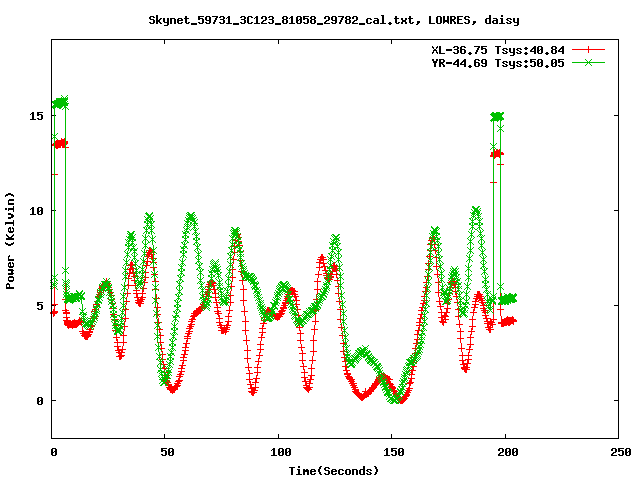640x480 pixels.
Task: Click the plot title Skynet_59731_3C123_81058_29782_cal.txt
Action: point(333,20)
